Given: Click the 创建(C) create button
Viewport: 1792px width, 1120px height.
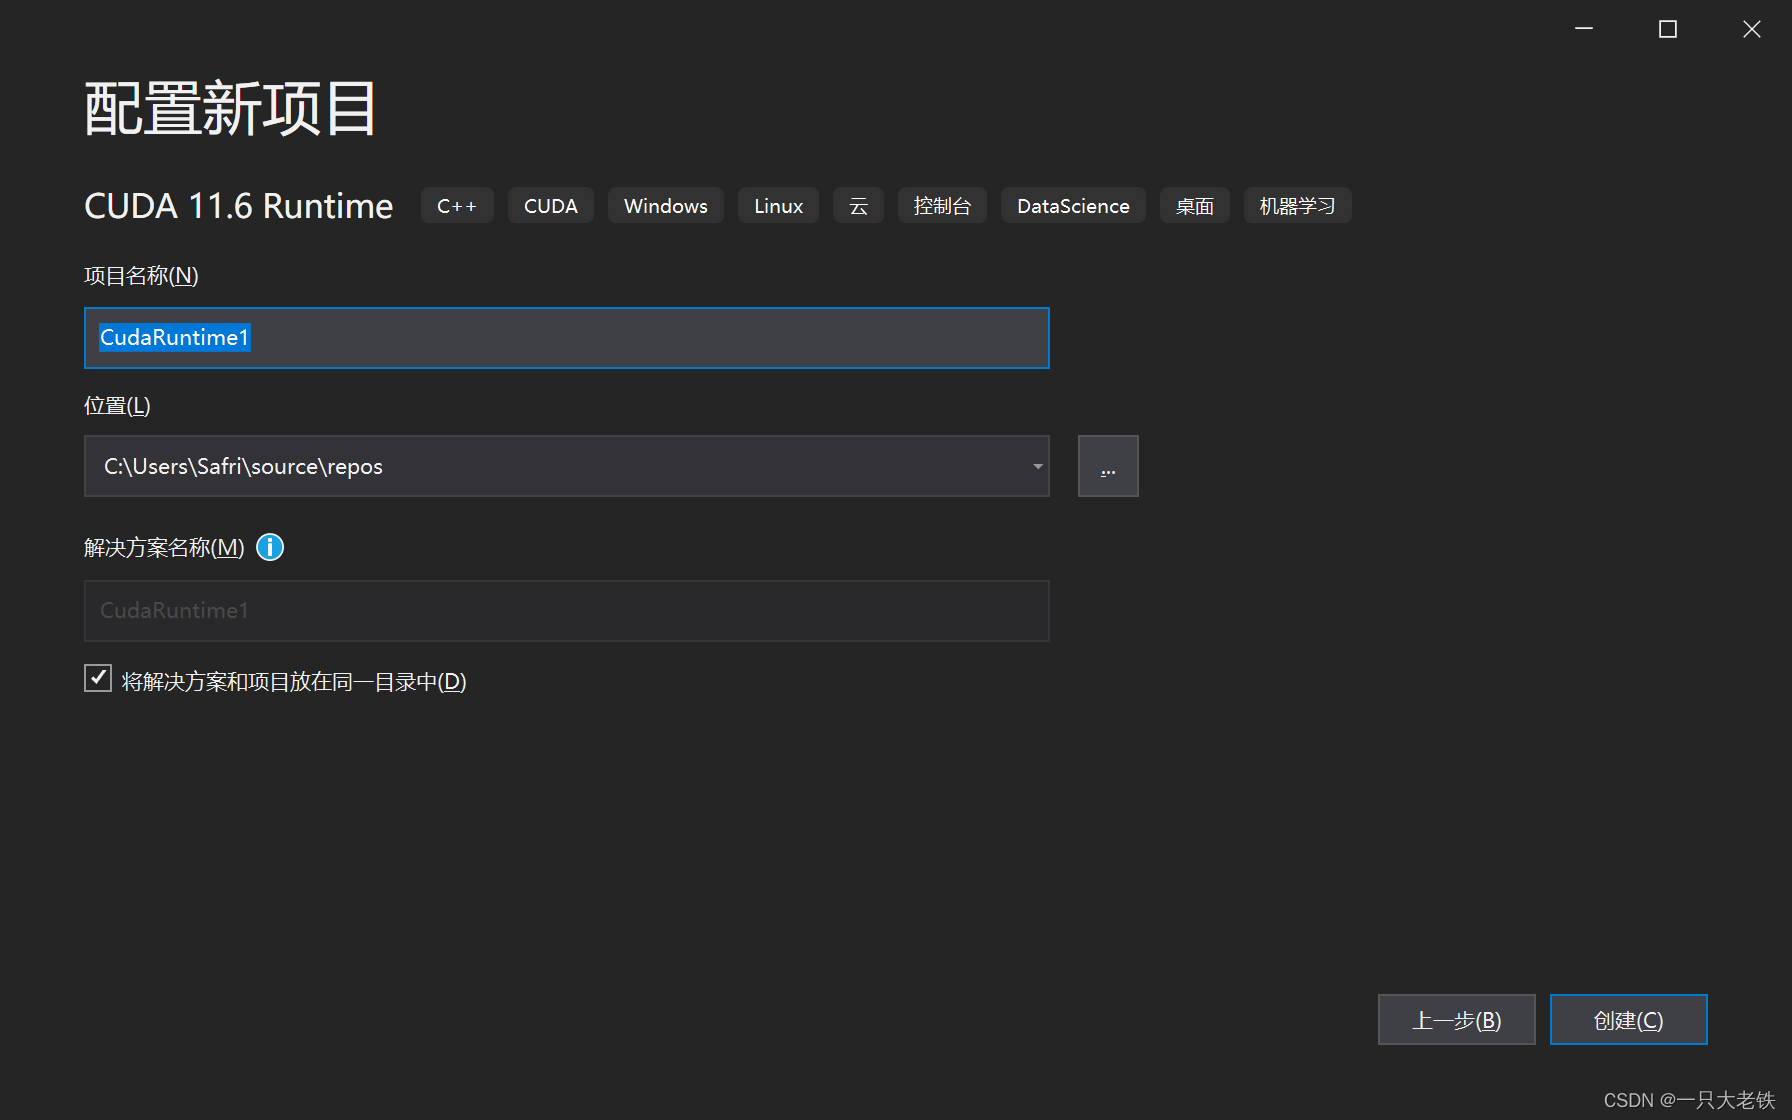Looking at the screenshot, I should [1629, 1020].
